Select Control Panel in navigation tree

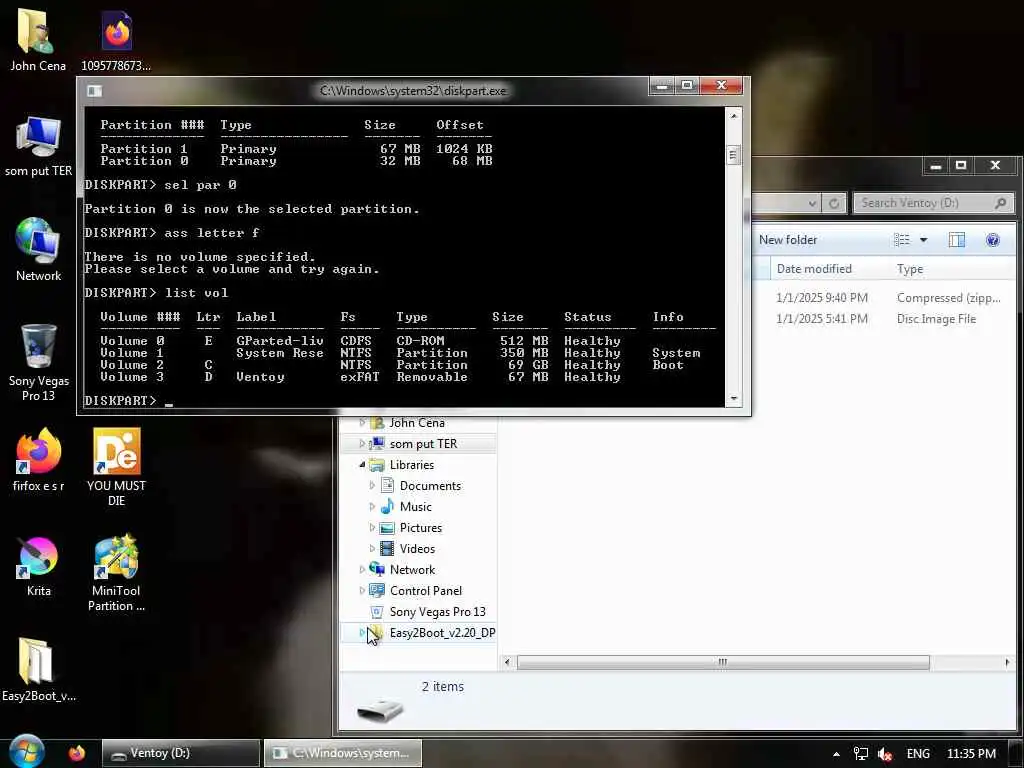[426, 590]
